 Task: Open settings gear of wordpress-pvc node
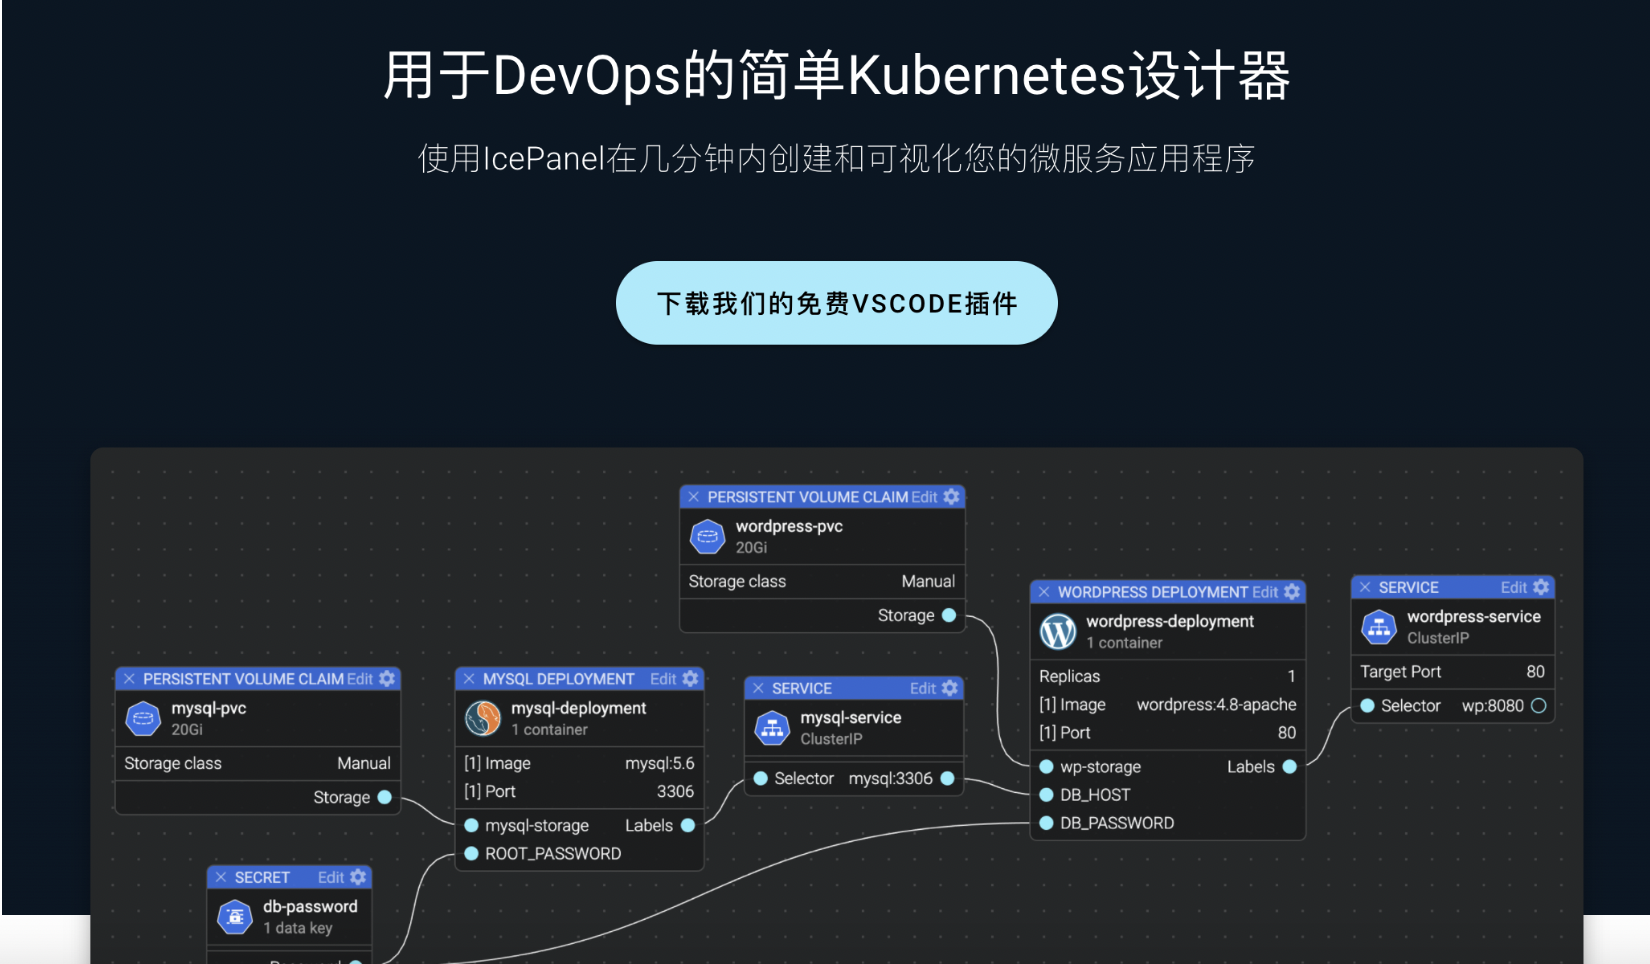[951, 497]
